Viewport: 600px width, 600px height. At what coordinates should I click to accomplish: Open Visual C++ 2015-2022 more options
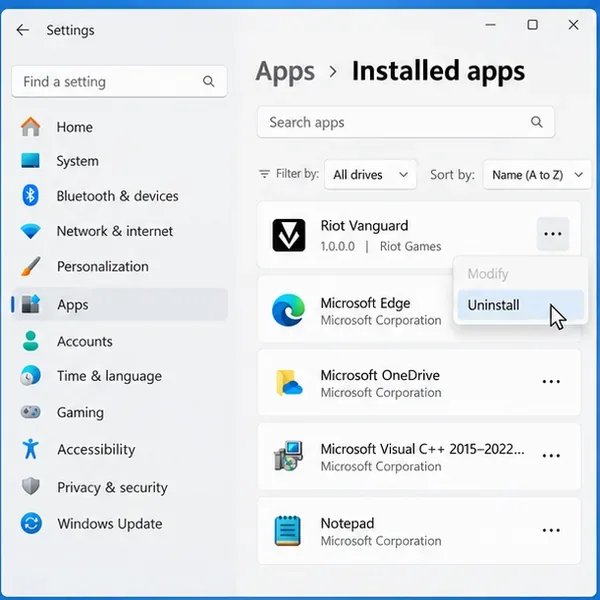(x=551, y=455)
